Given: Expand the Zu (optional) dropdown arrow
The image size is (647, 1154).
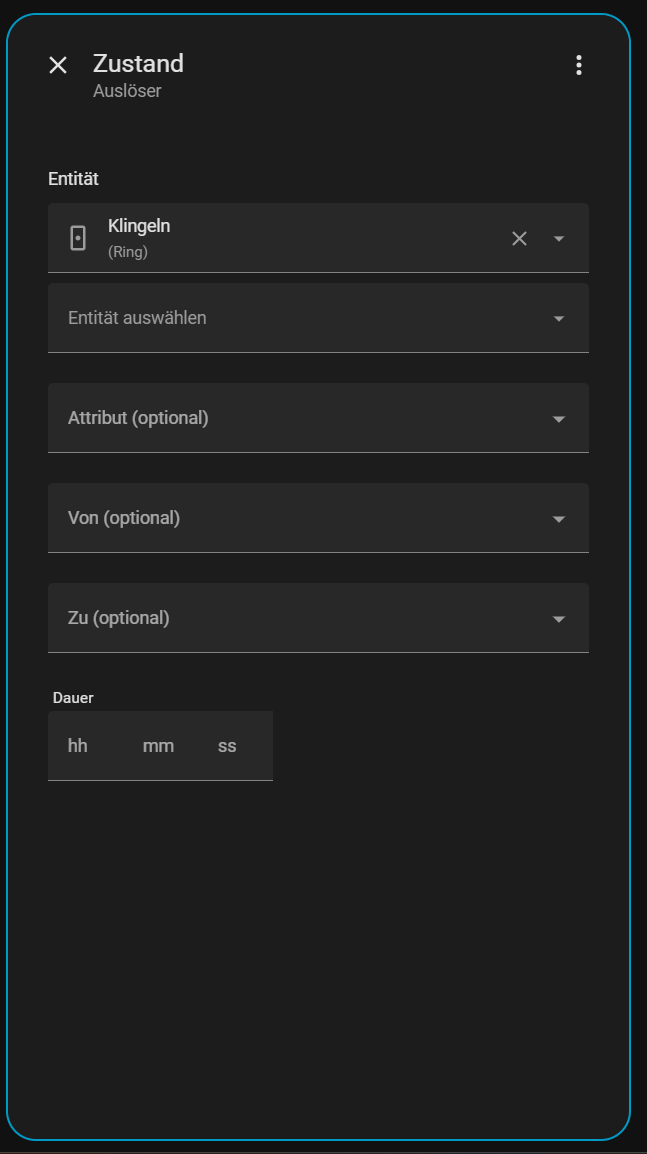Looking at the screenshot, I should coord(559,619).
